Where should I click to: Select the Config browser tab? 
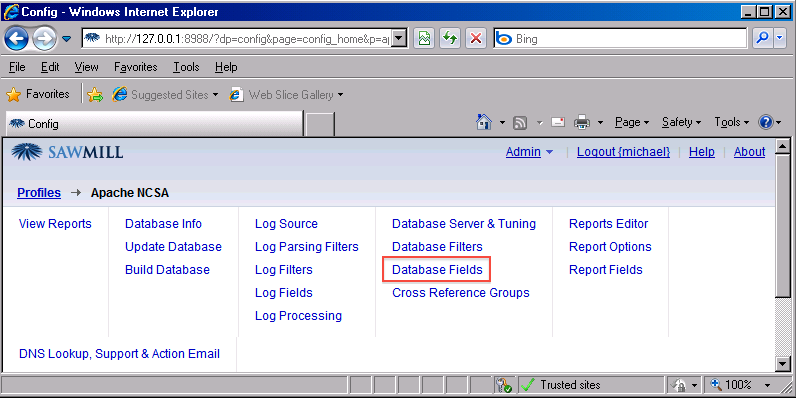tap(154, 124)
